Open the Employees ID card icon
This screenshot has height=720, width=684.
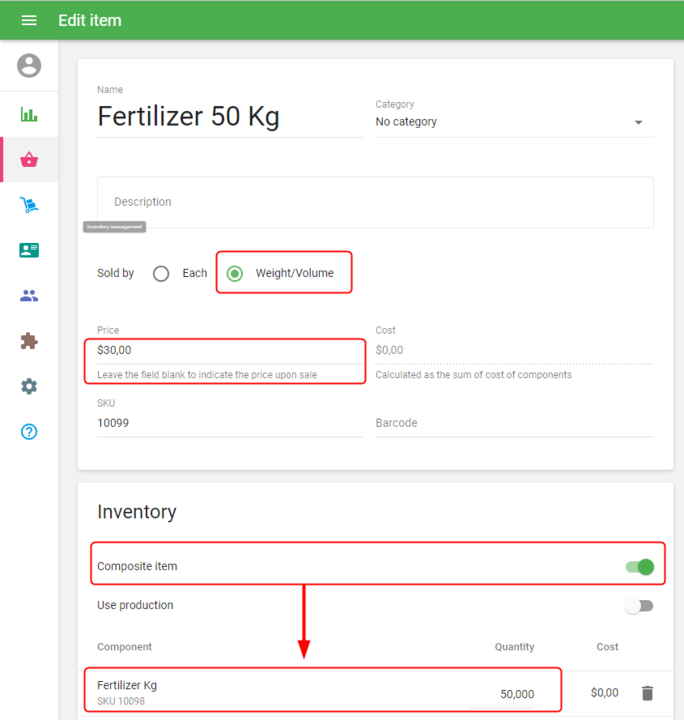pyautogui.click(x=29, y=250)
